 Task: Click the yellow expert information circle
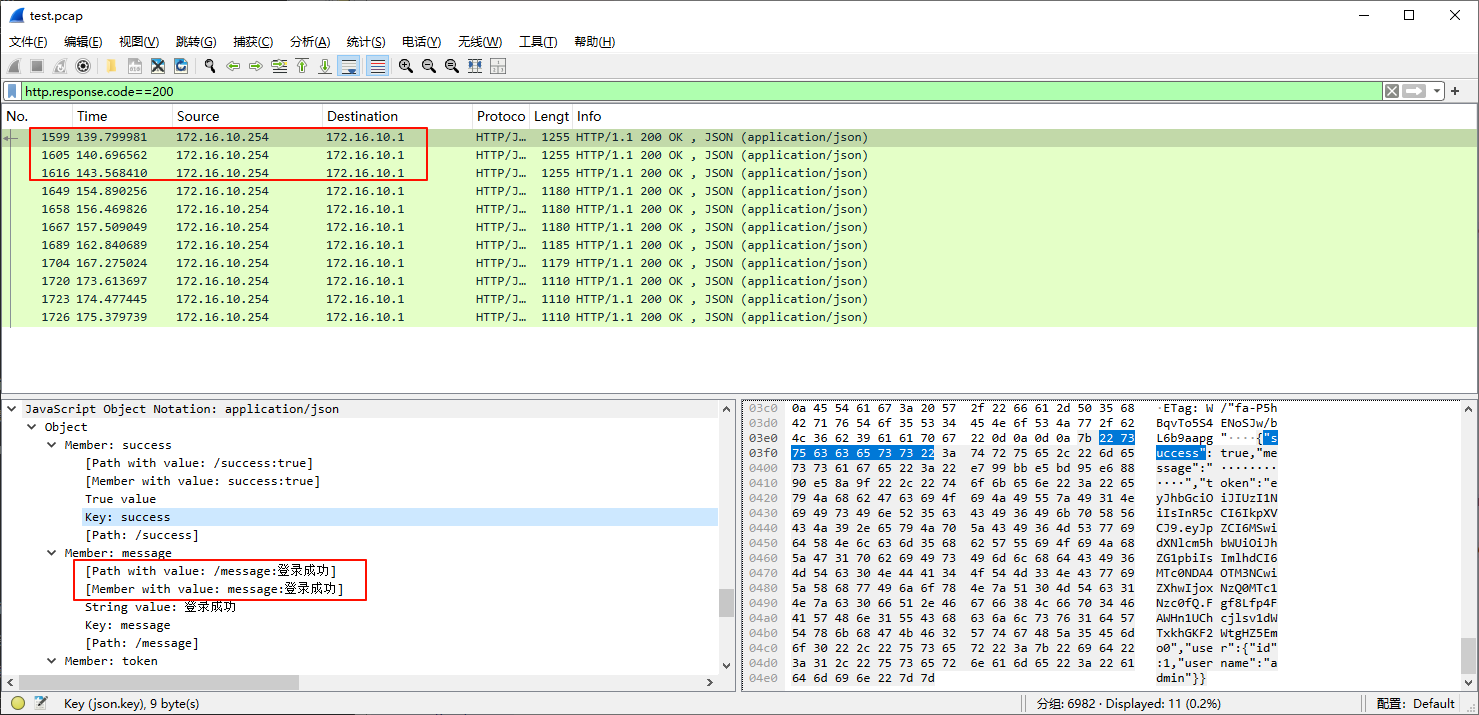click(17, 703)
